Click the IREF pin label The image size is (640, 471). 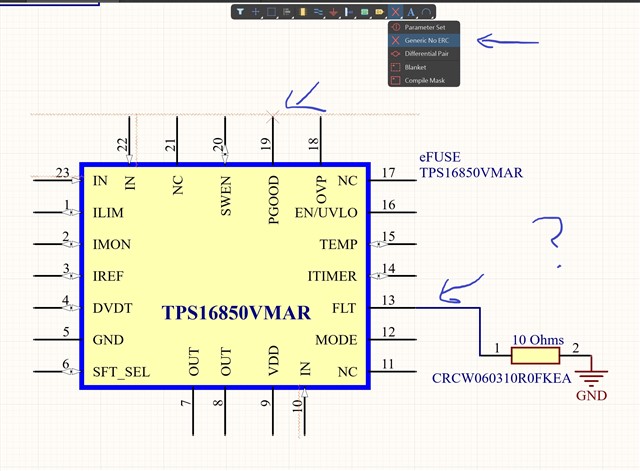pyautogui.click(x=108, y=276)
